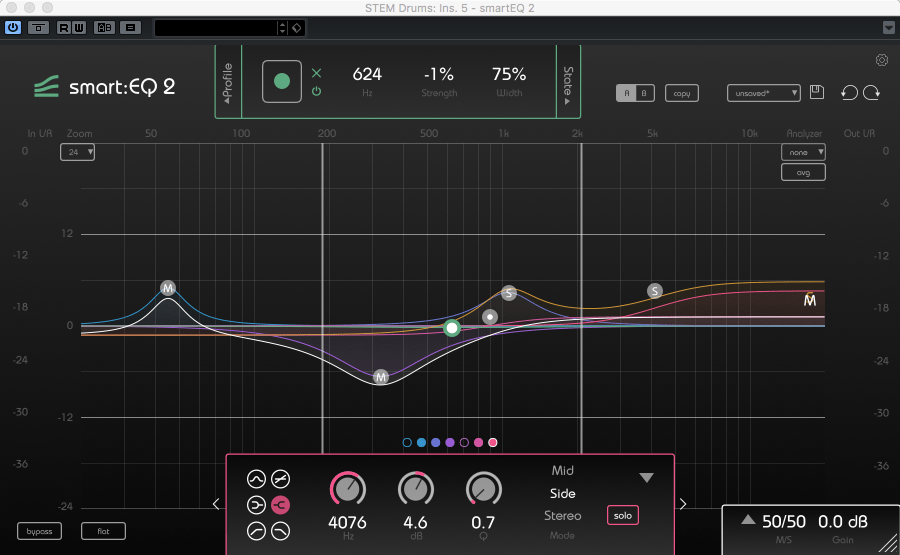Screen dimensions: 900x555
Task: Open the unsaved* preset dropdown
Action: [x=763, y=93]
